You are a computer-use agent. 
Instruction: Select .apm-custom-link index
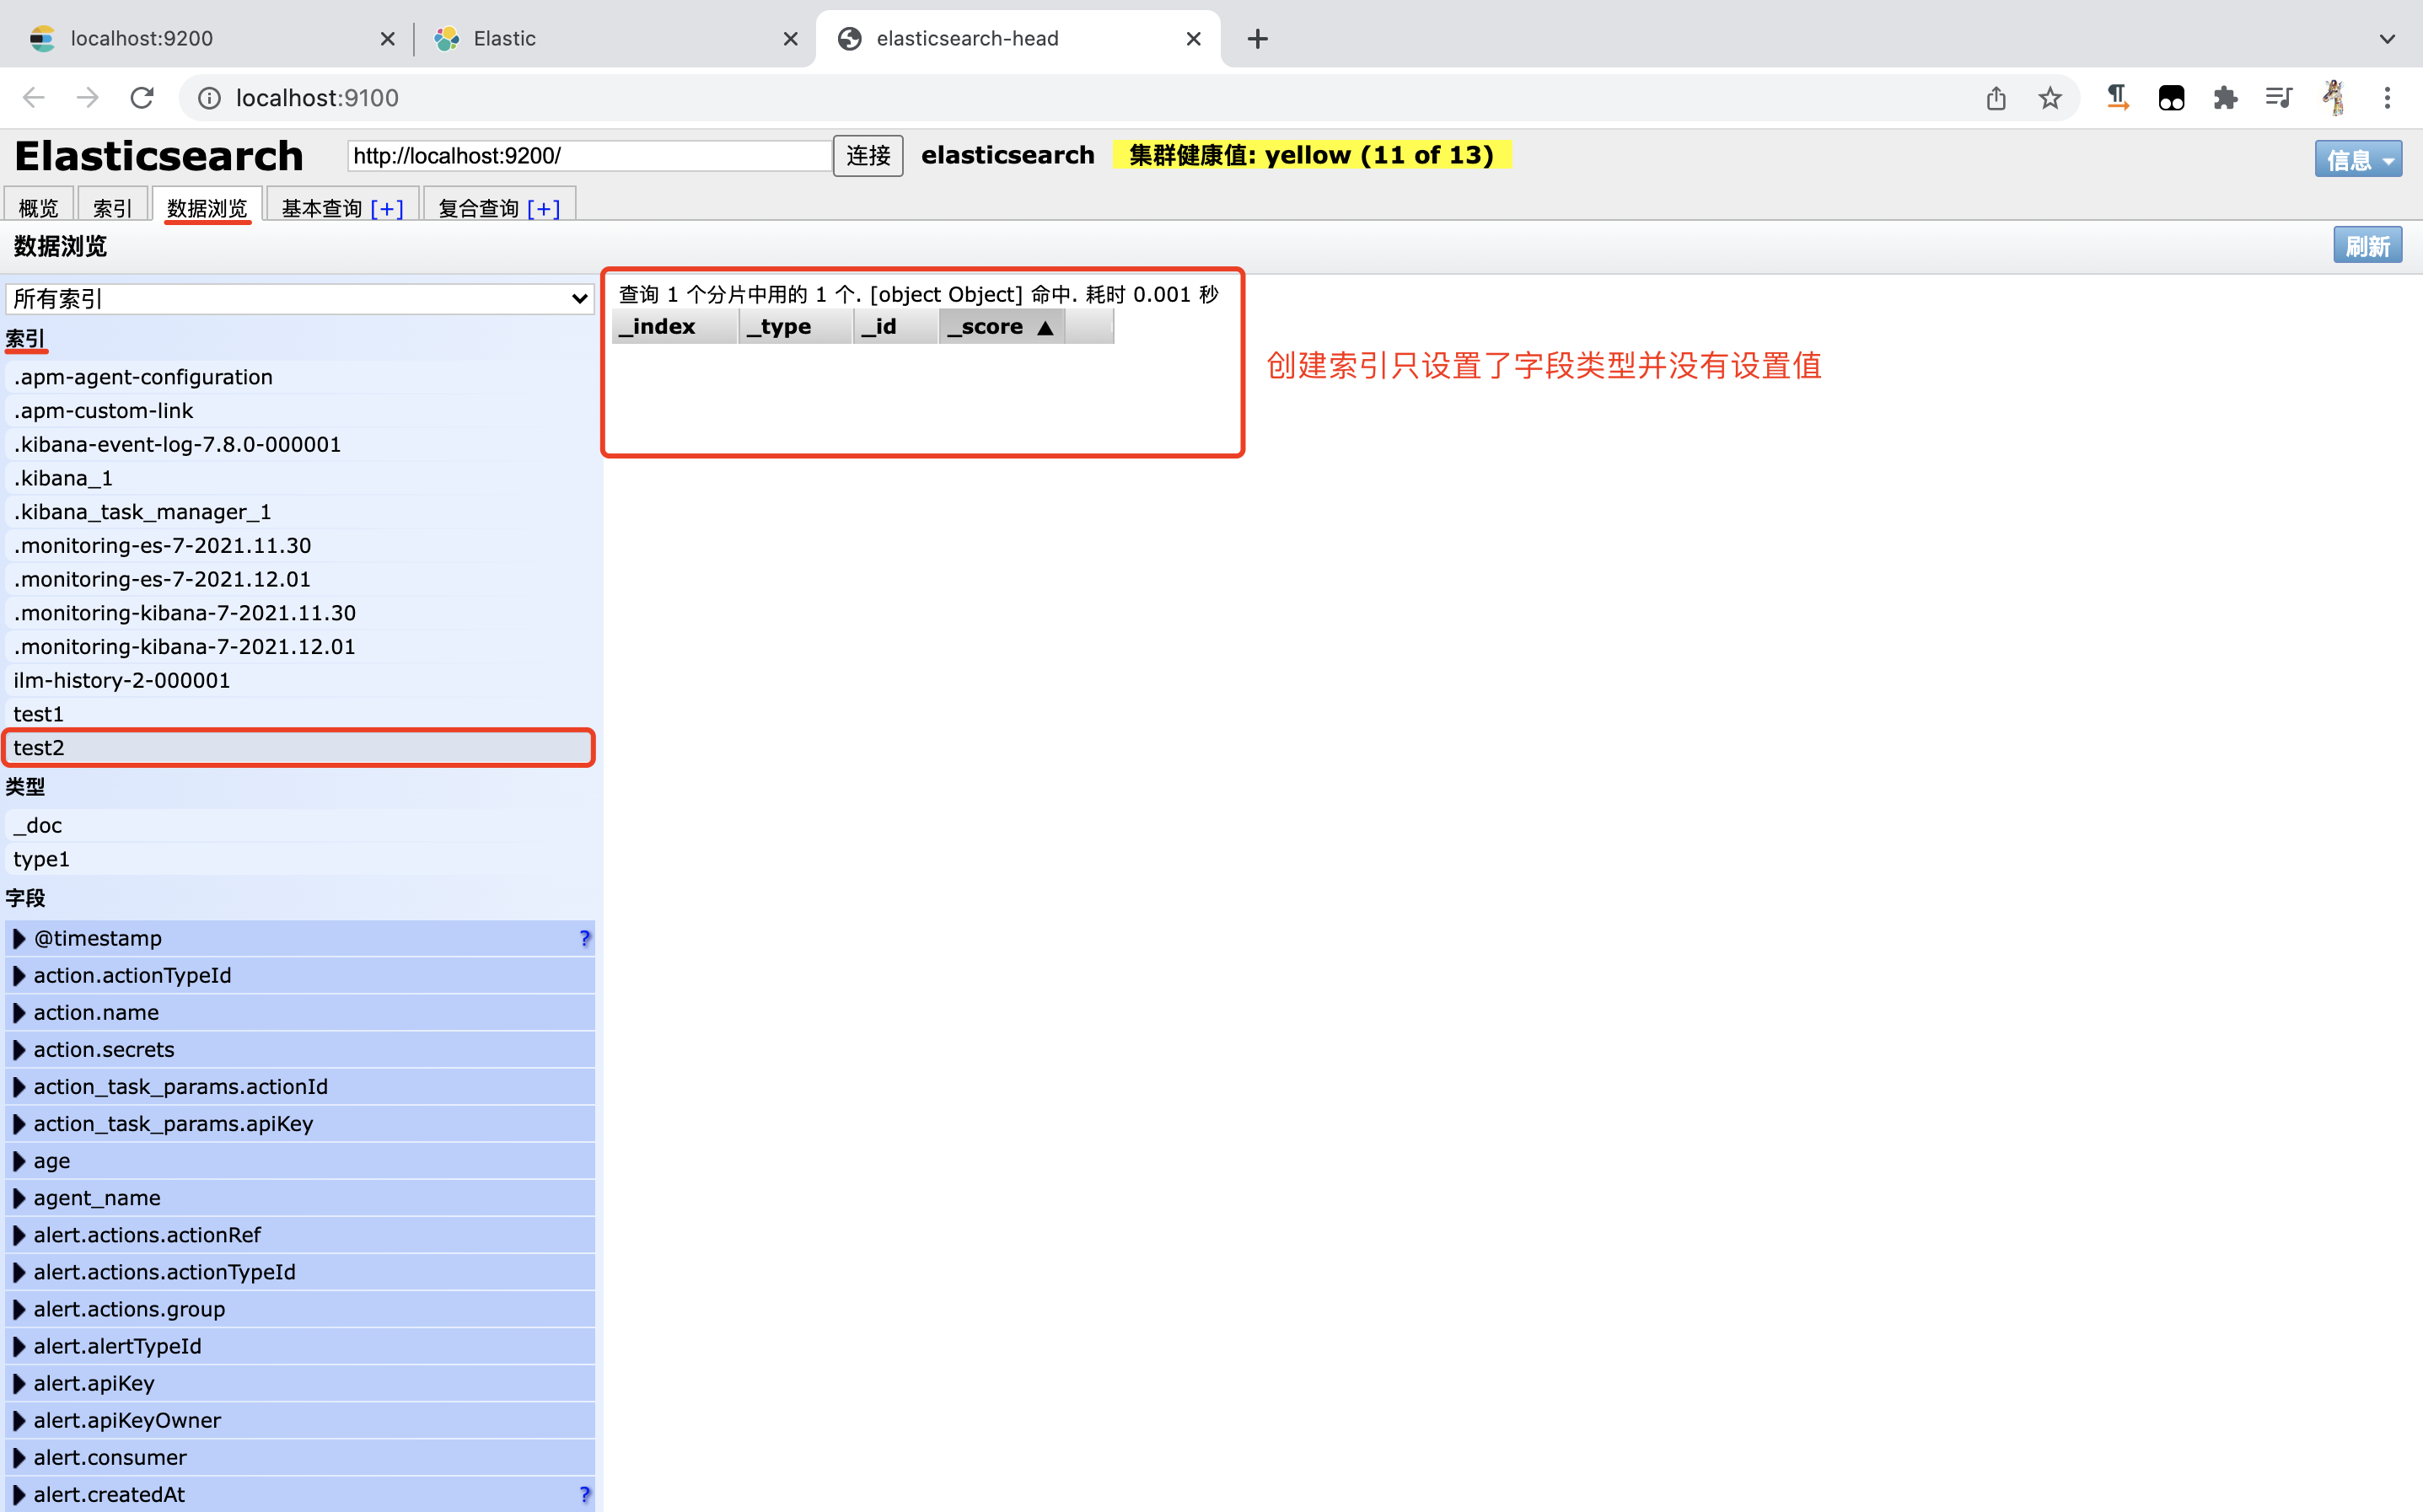point(300,410)
